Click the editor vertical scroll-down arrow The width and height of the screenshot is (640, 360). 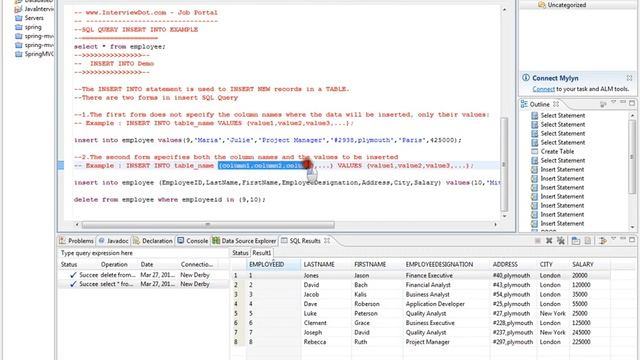504,216
